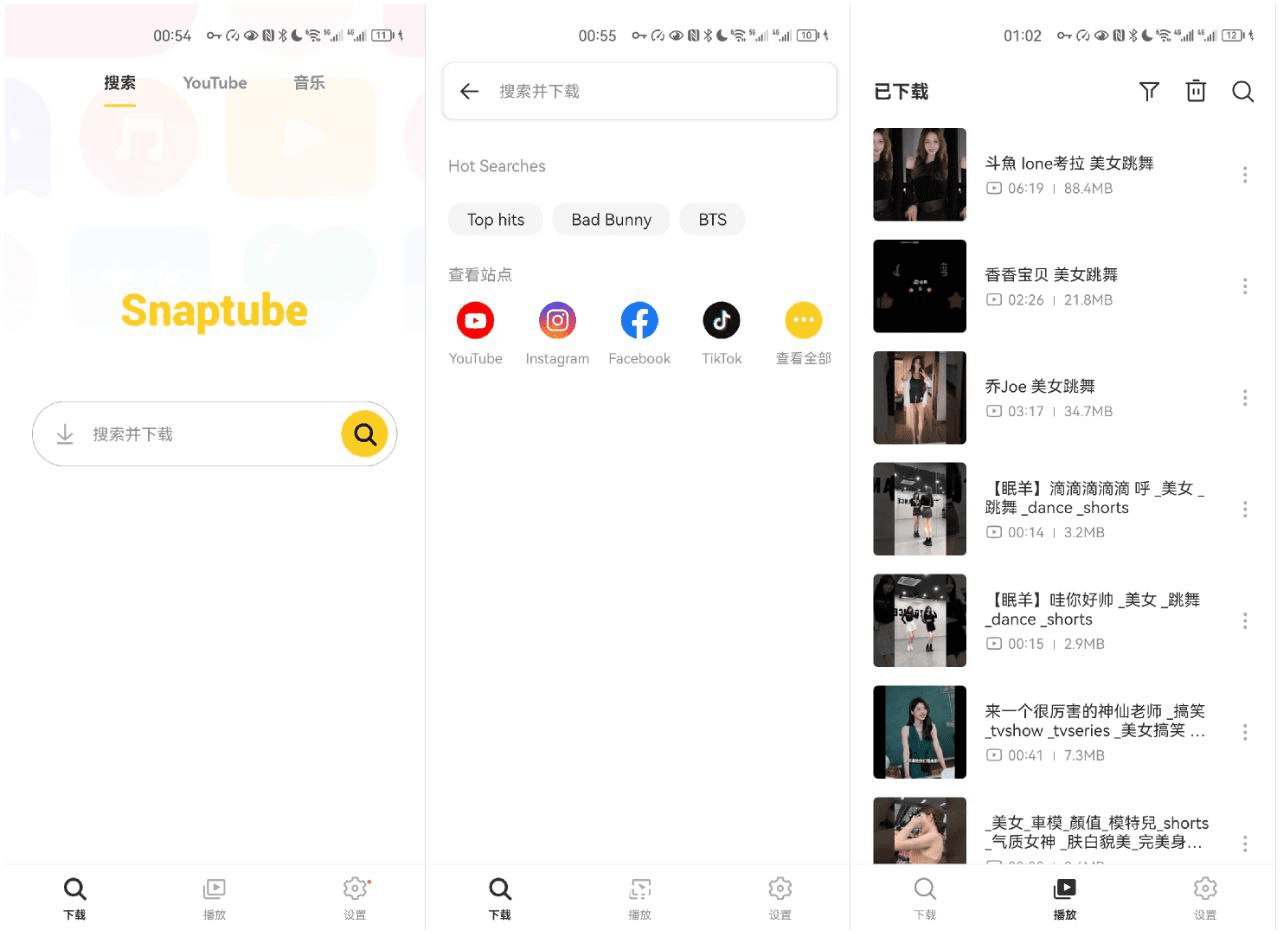Select the Bad Bunny hot search chip

click(x=611, y=220)
